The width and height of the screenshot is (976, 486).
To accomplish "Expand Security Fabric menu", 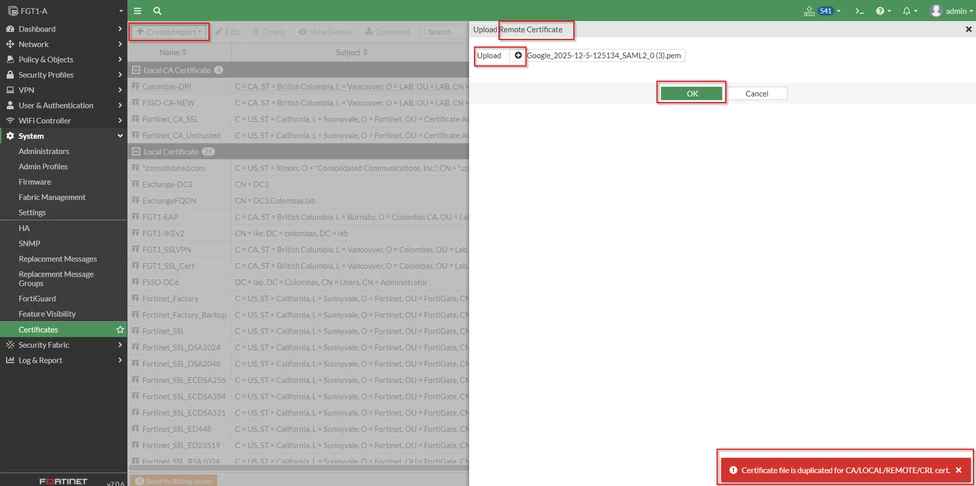I will pos(120,345).
